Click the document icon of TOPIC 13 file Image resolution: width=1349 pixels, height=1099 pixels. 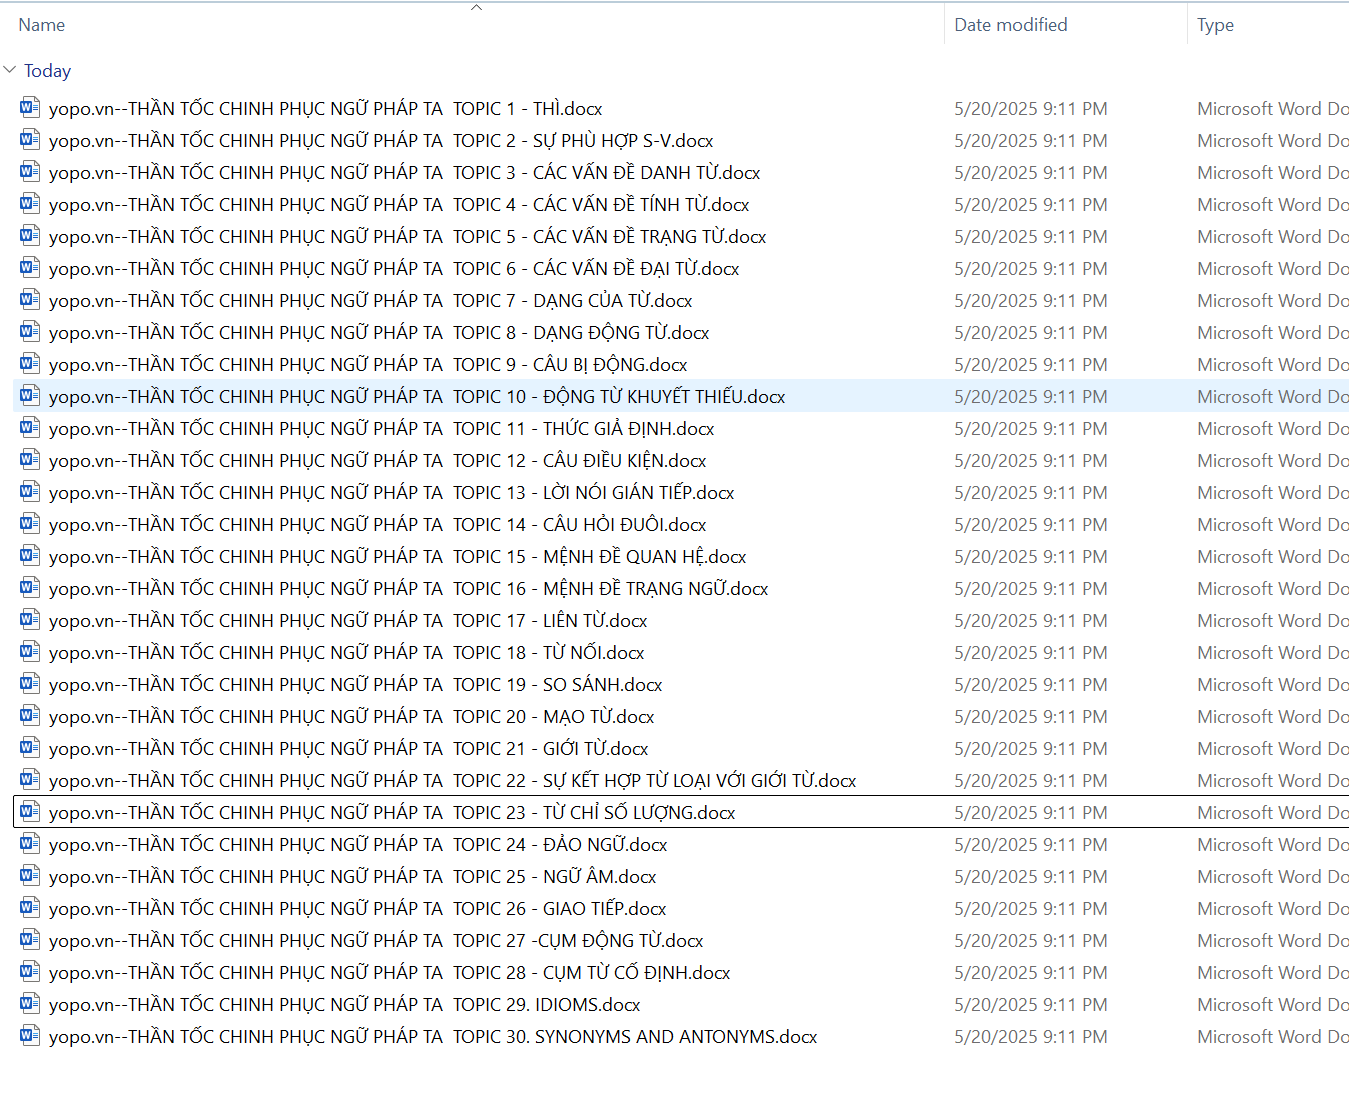tap(30, 492)
